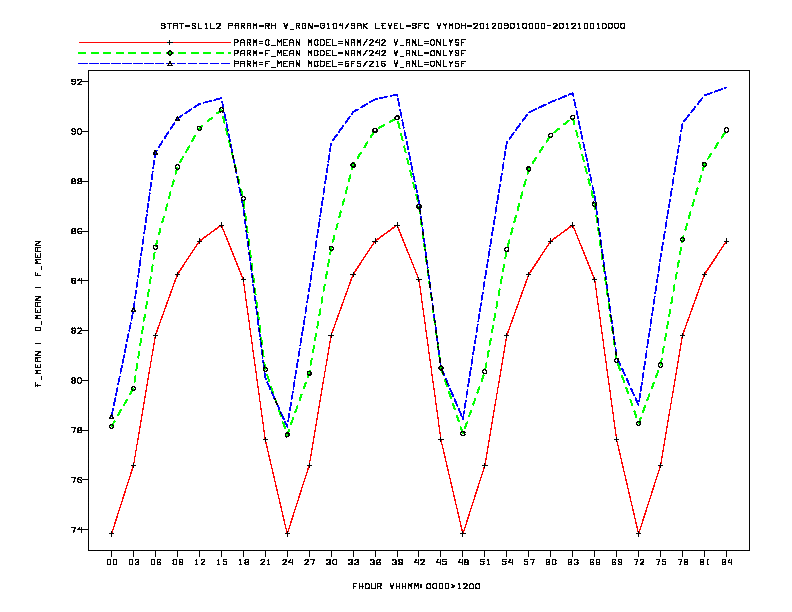792x612 pixels.
Task: Click the x-axis forecast hour label 24
Action: (287, 562)
